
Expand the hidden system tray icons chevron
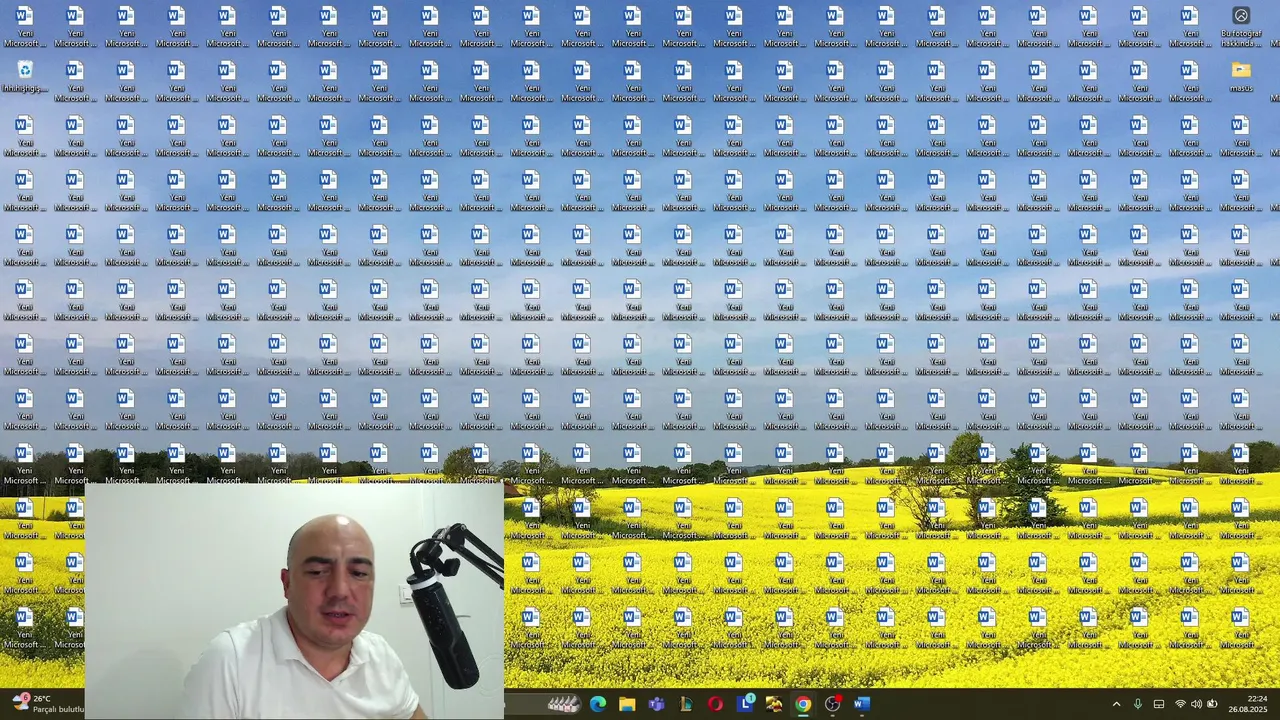click(1116, 704)
